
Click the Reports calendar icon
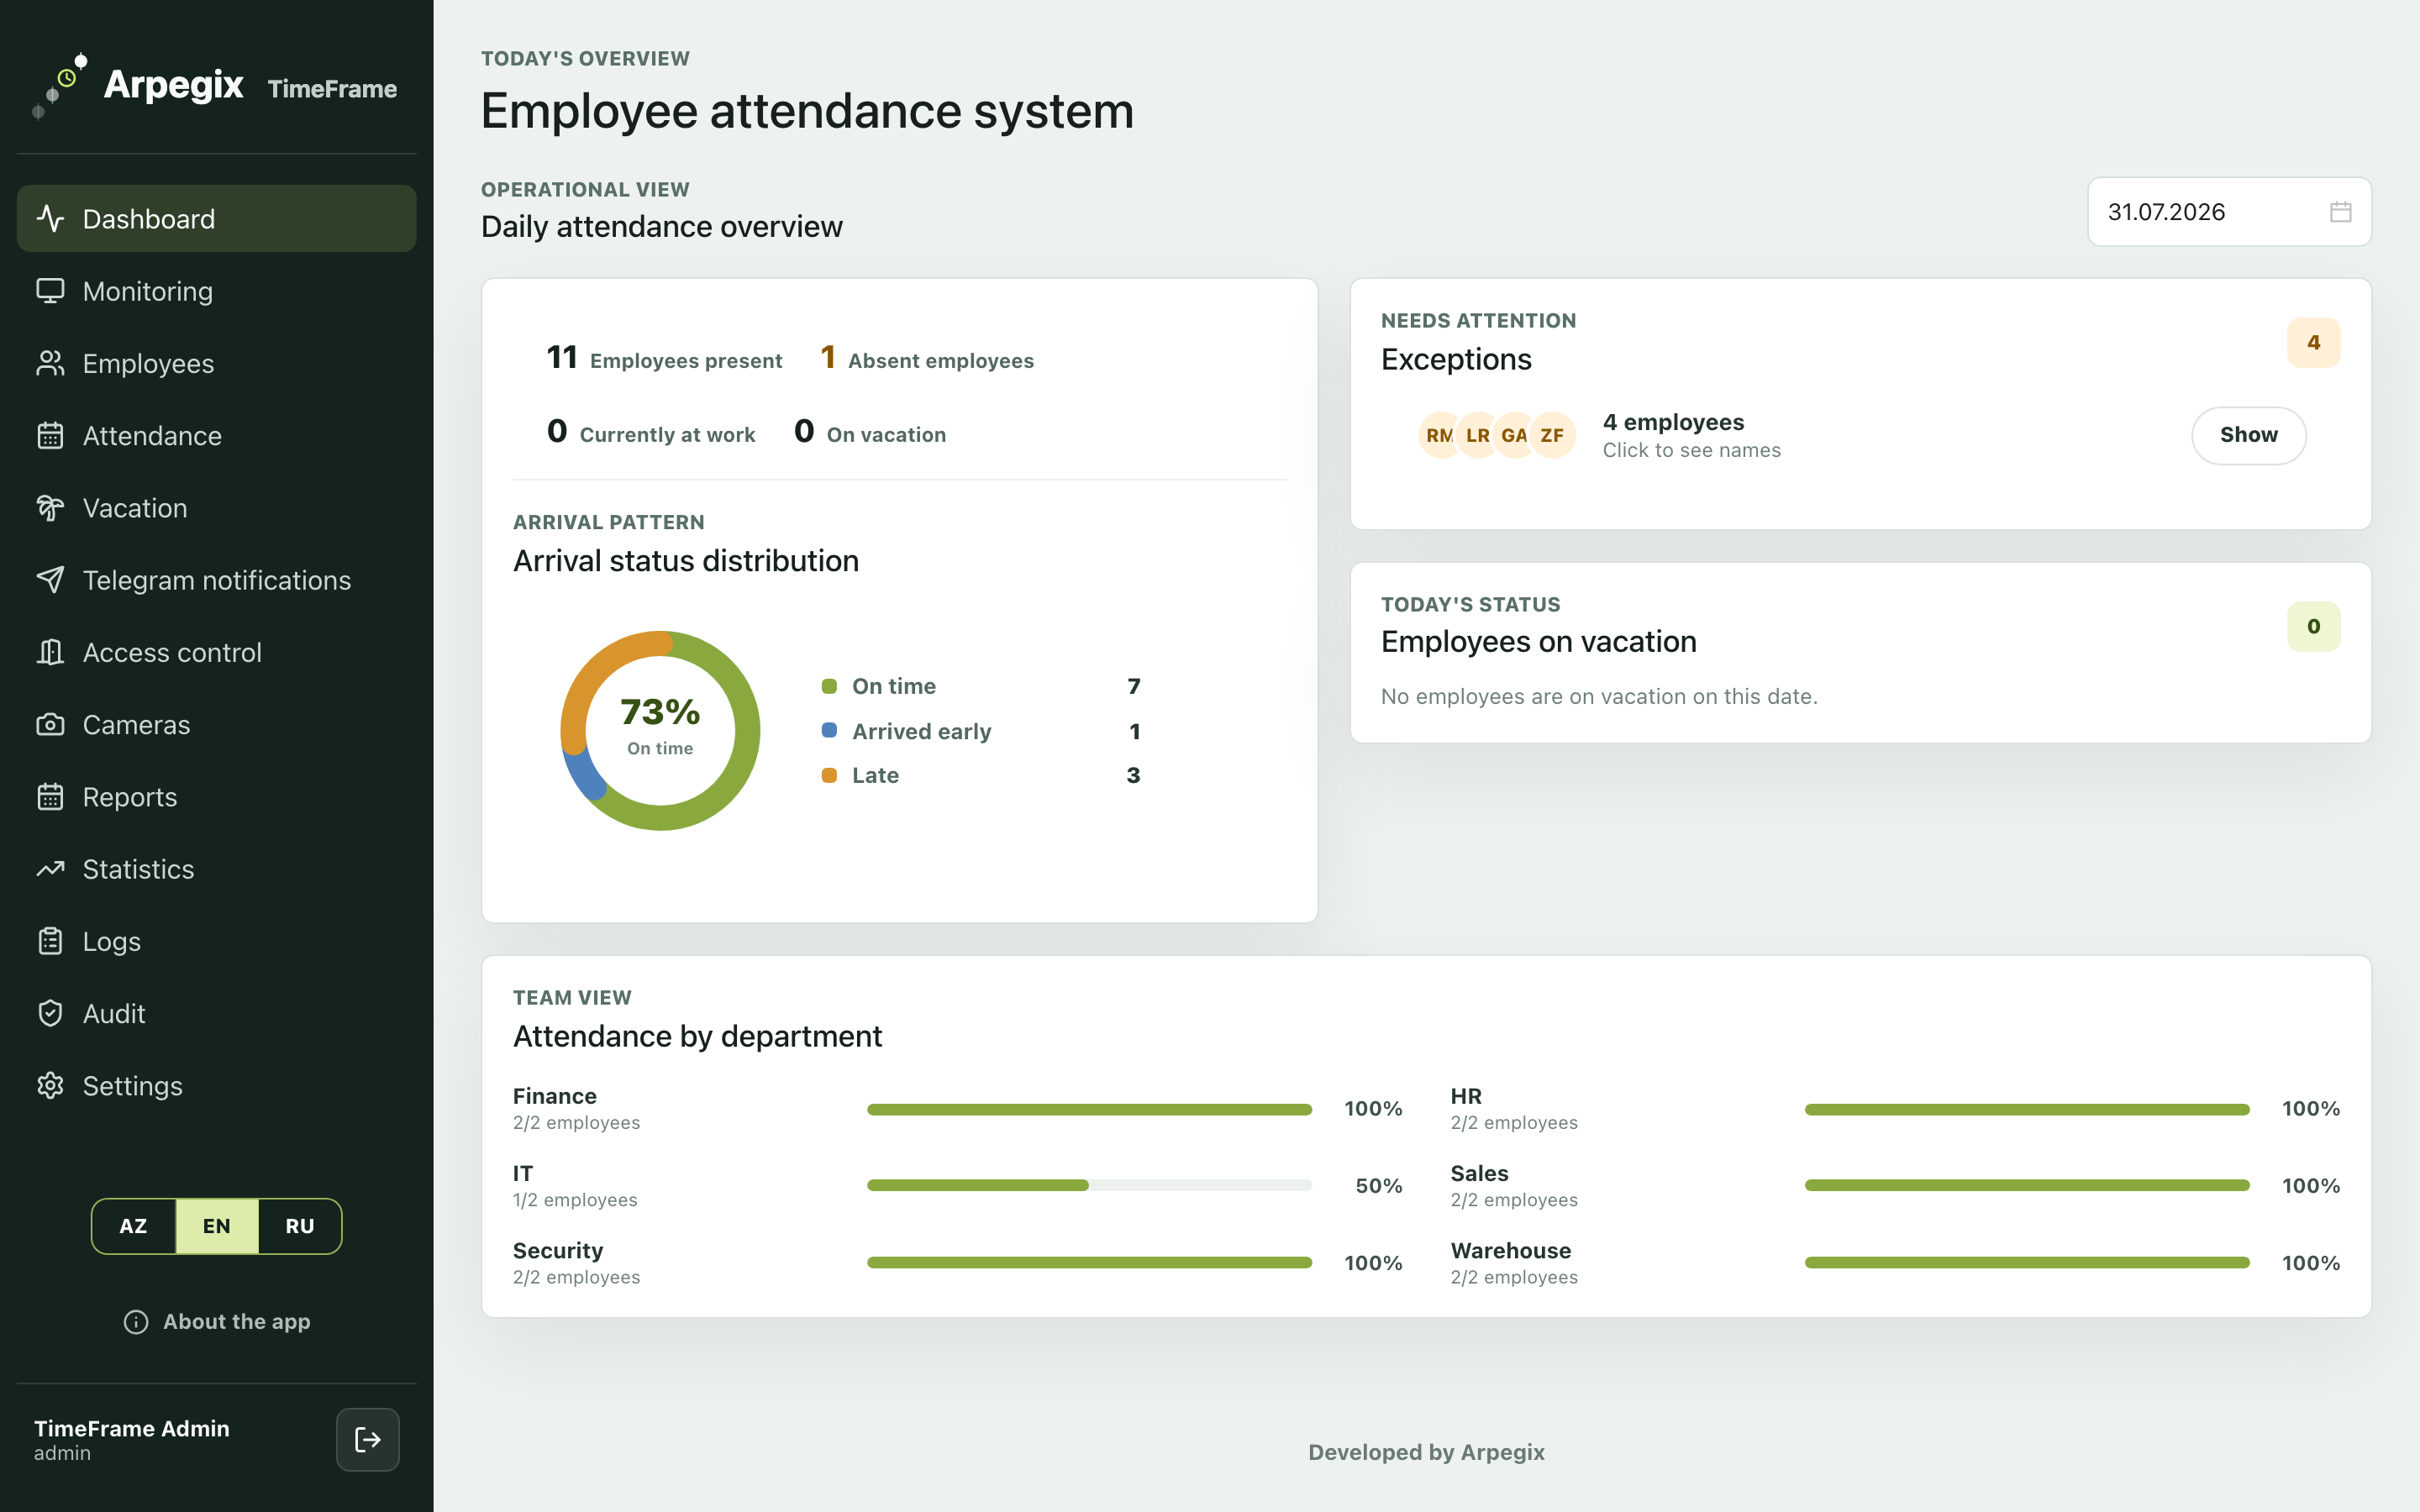50,797
